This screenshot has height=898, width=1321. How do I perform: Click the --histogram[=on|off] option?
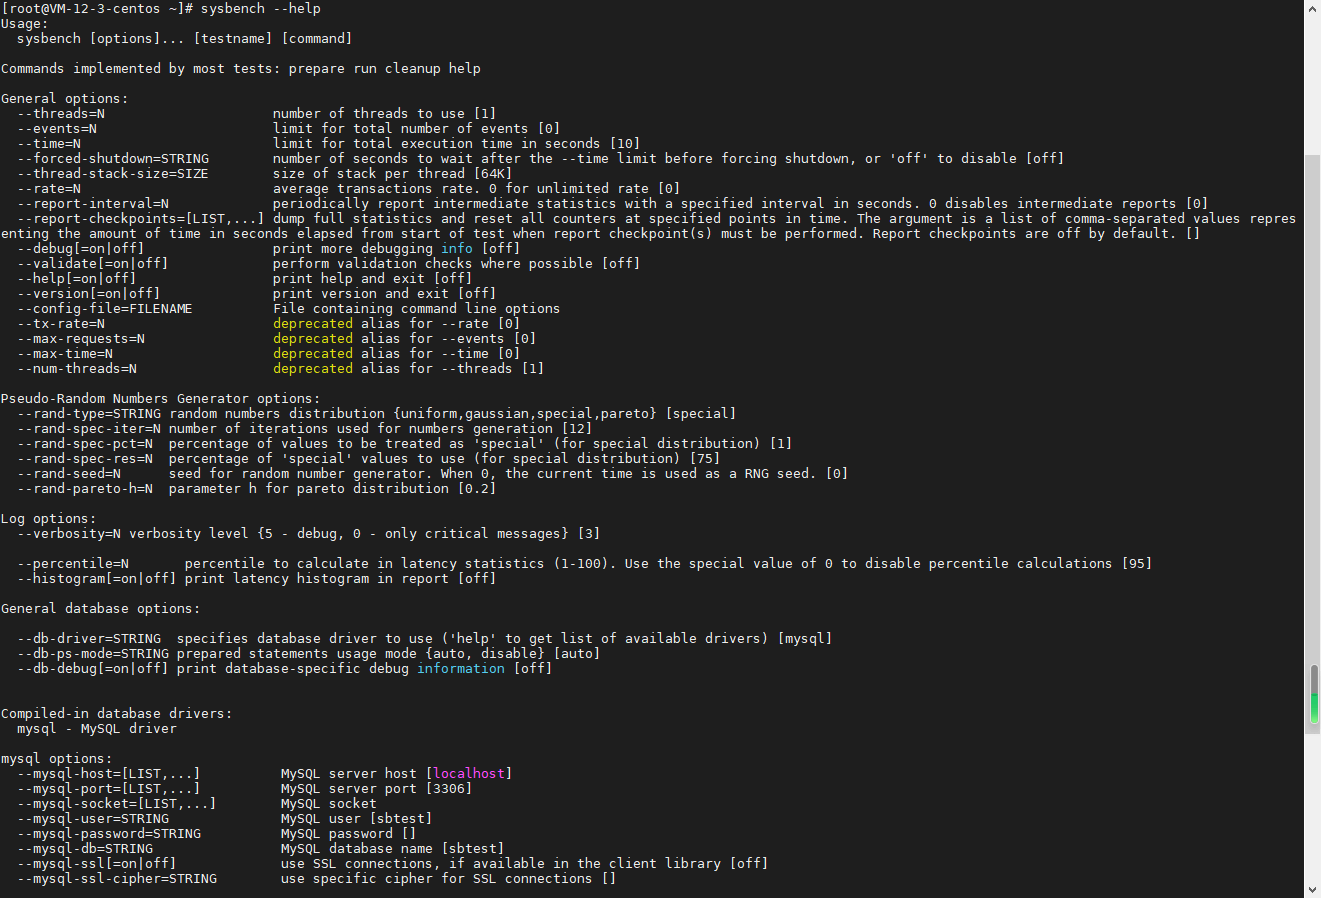tap(97, 579)
